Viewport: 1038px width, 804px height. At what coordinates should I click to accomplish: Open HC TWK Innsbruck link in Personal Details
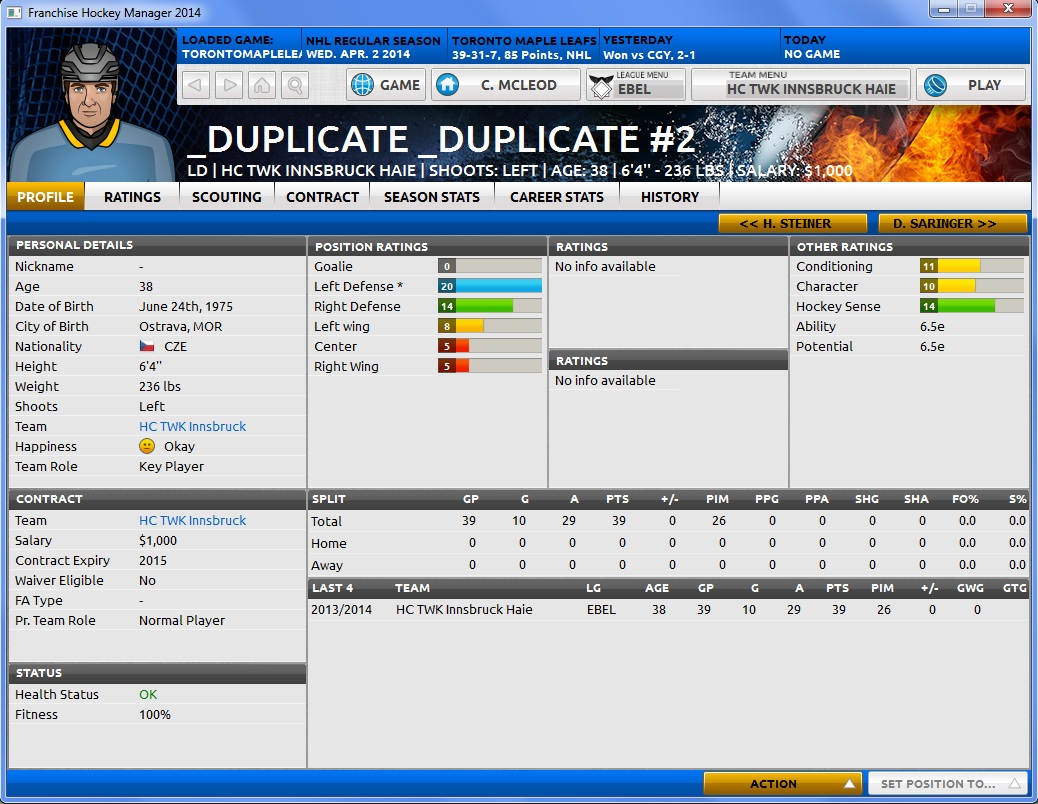pyautogui.click(x=193, y=427)
